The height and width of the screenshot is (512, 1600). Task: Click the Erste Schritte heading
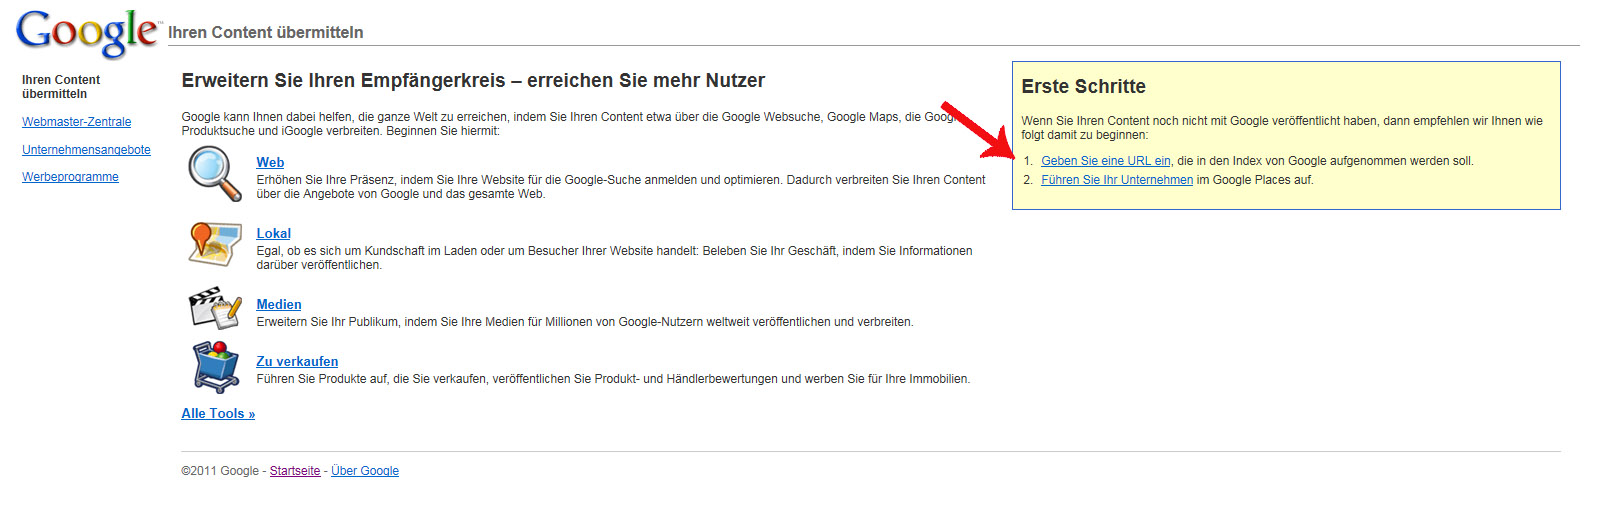[1083, 87]
